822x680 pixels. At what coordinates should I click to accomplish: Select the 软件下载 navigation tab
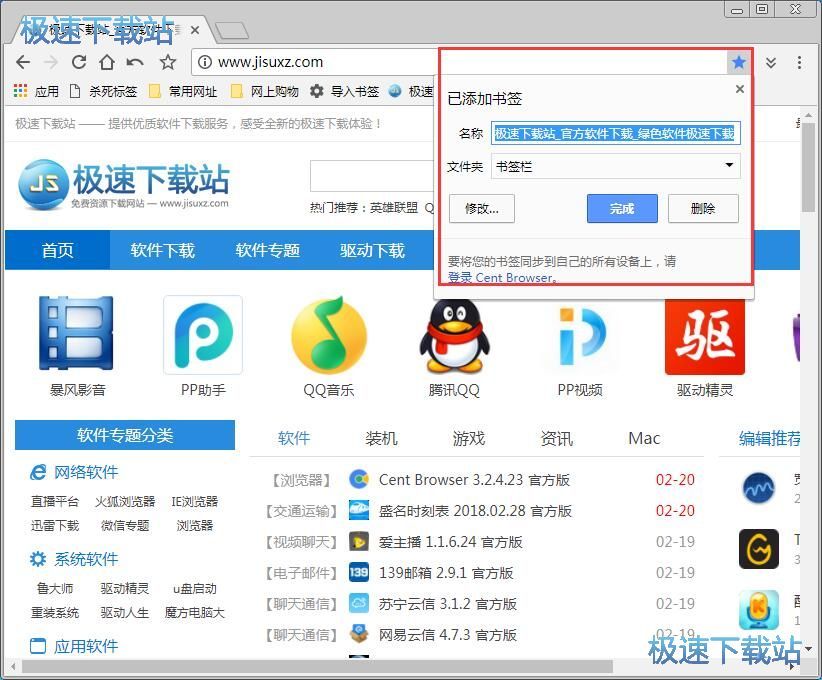(x=163, y=250)
